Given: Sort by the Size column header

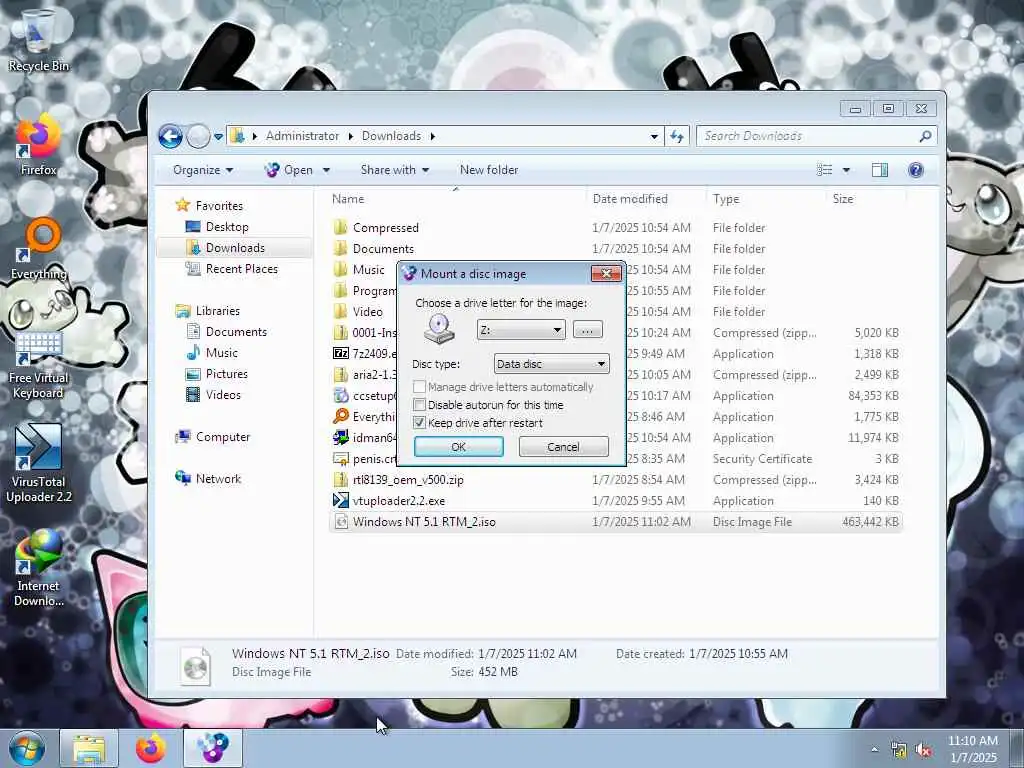Looking at the screenshot, I should coord(866,199).
